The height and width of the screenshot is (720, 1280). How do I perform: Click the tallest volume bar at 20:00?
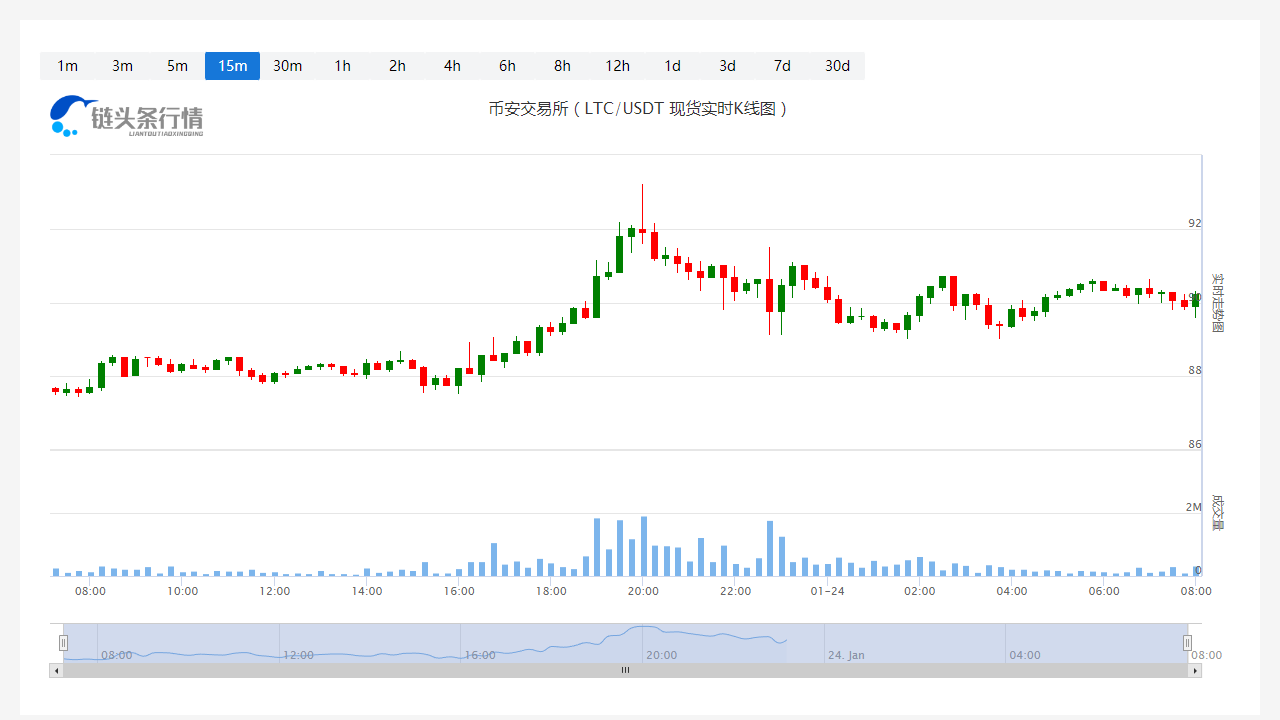coord(643,546)
